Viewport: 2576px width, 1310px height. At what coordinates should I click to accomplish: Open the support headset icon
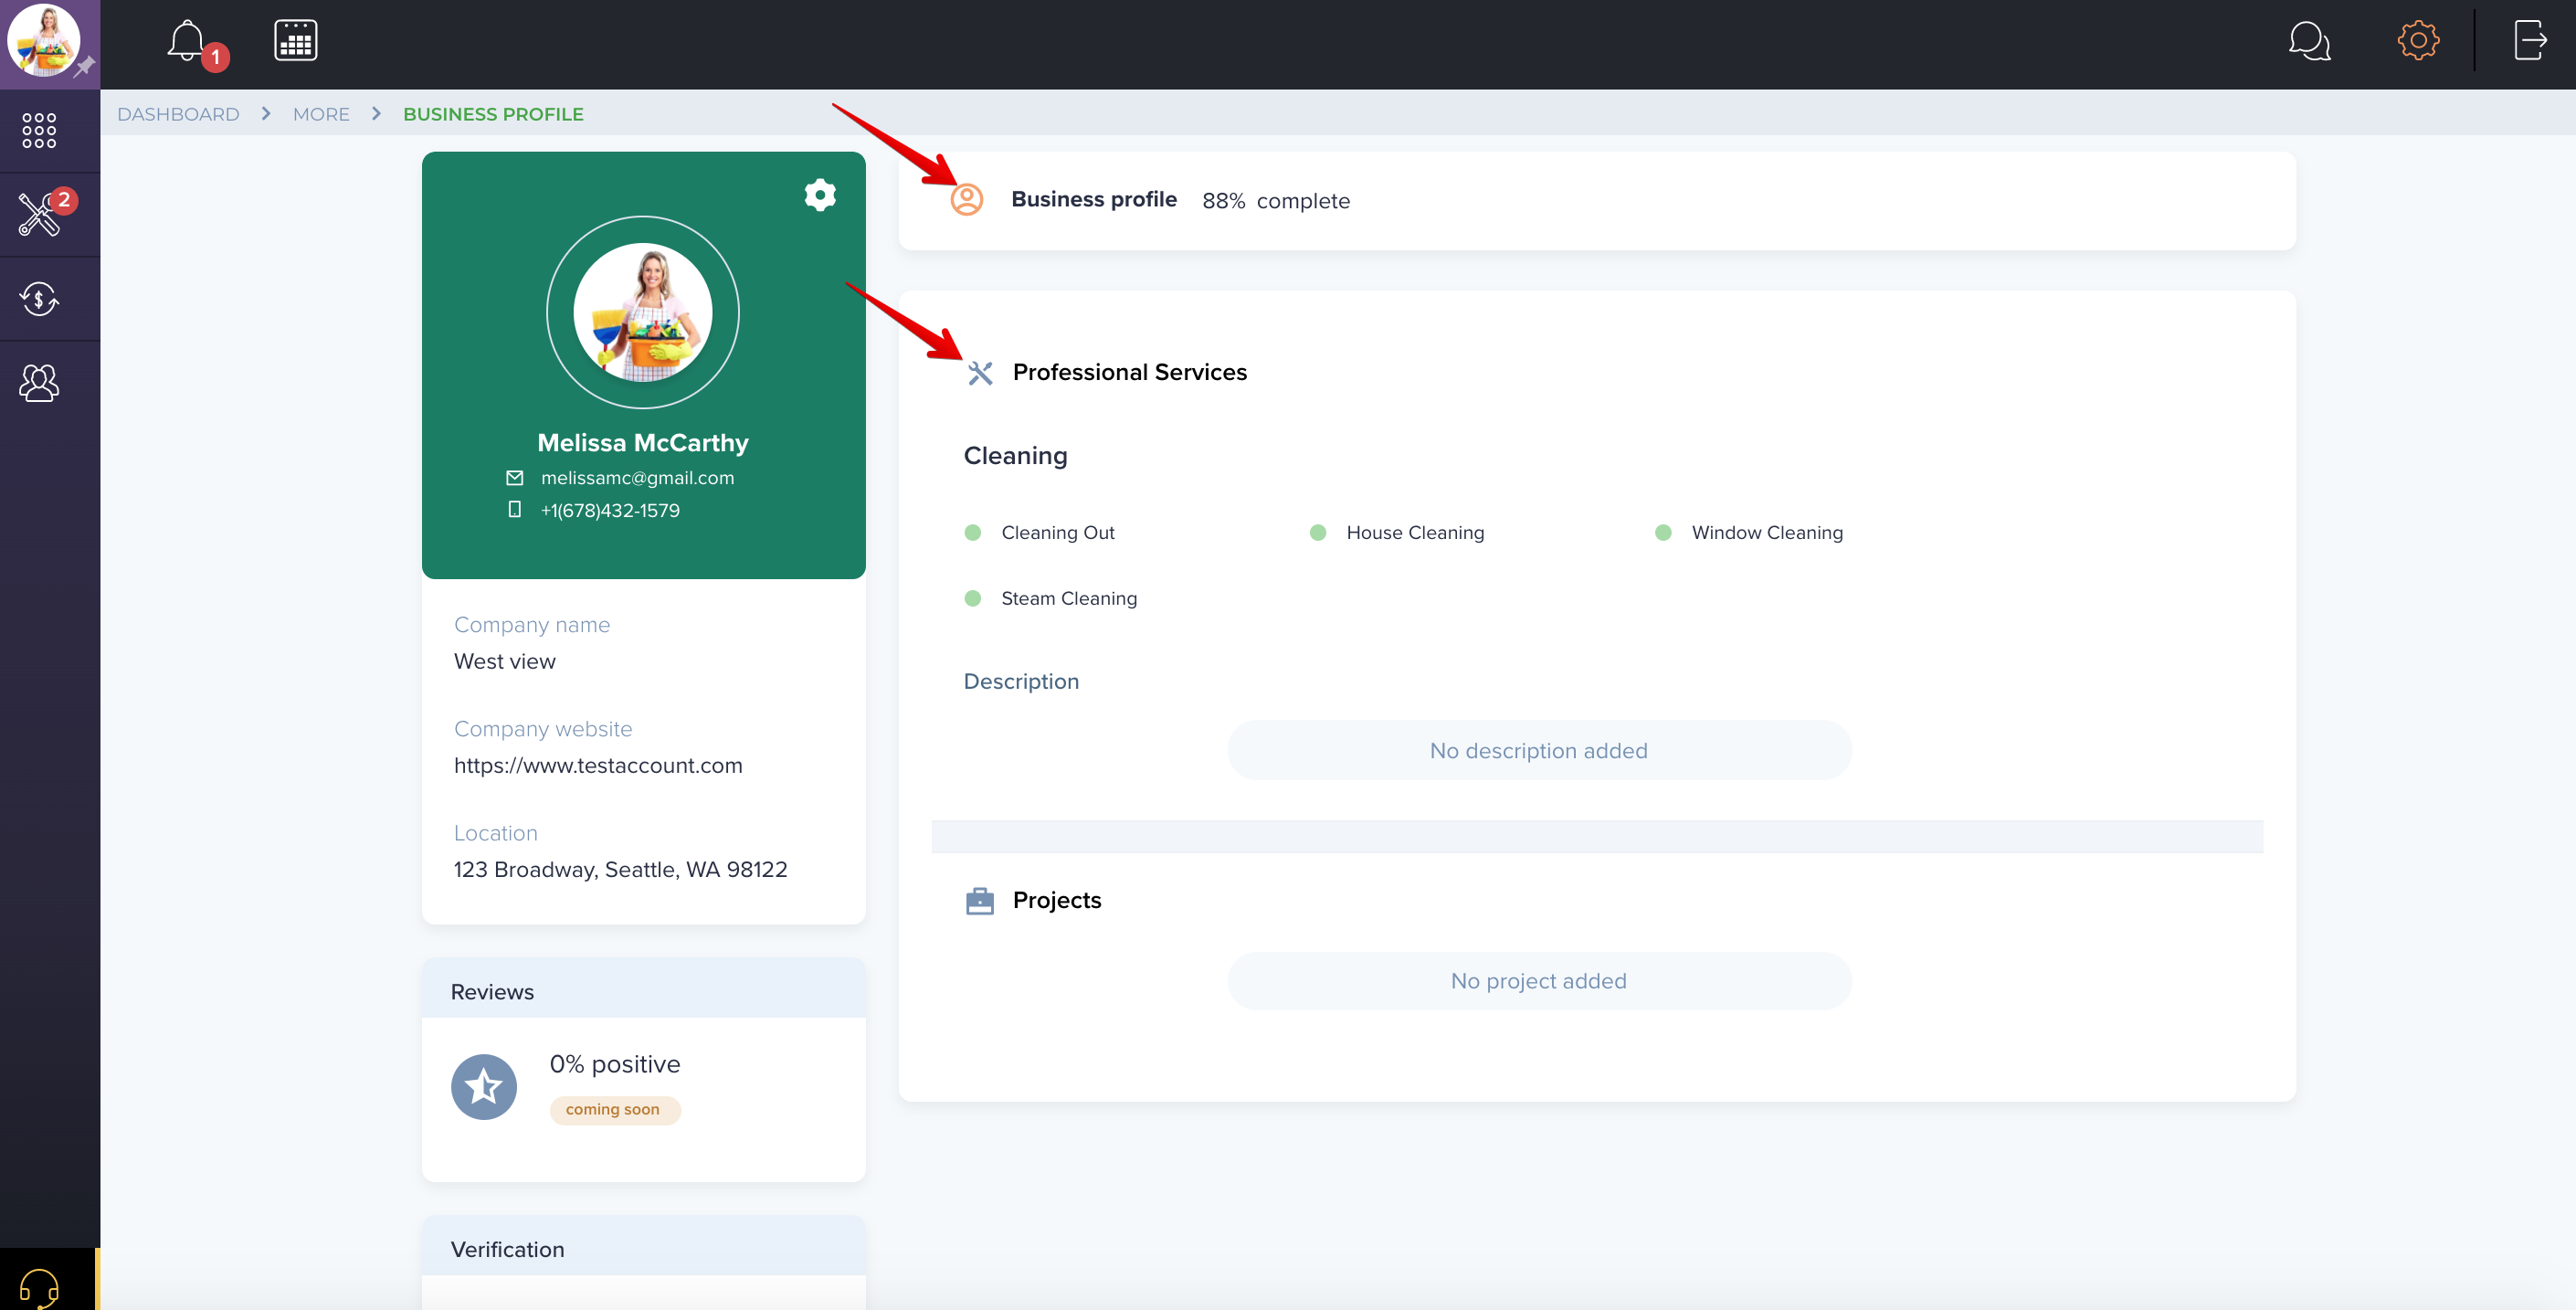tap(39, 1287)
